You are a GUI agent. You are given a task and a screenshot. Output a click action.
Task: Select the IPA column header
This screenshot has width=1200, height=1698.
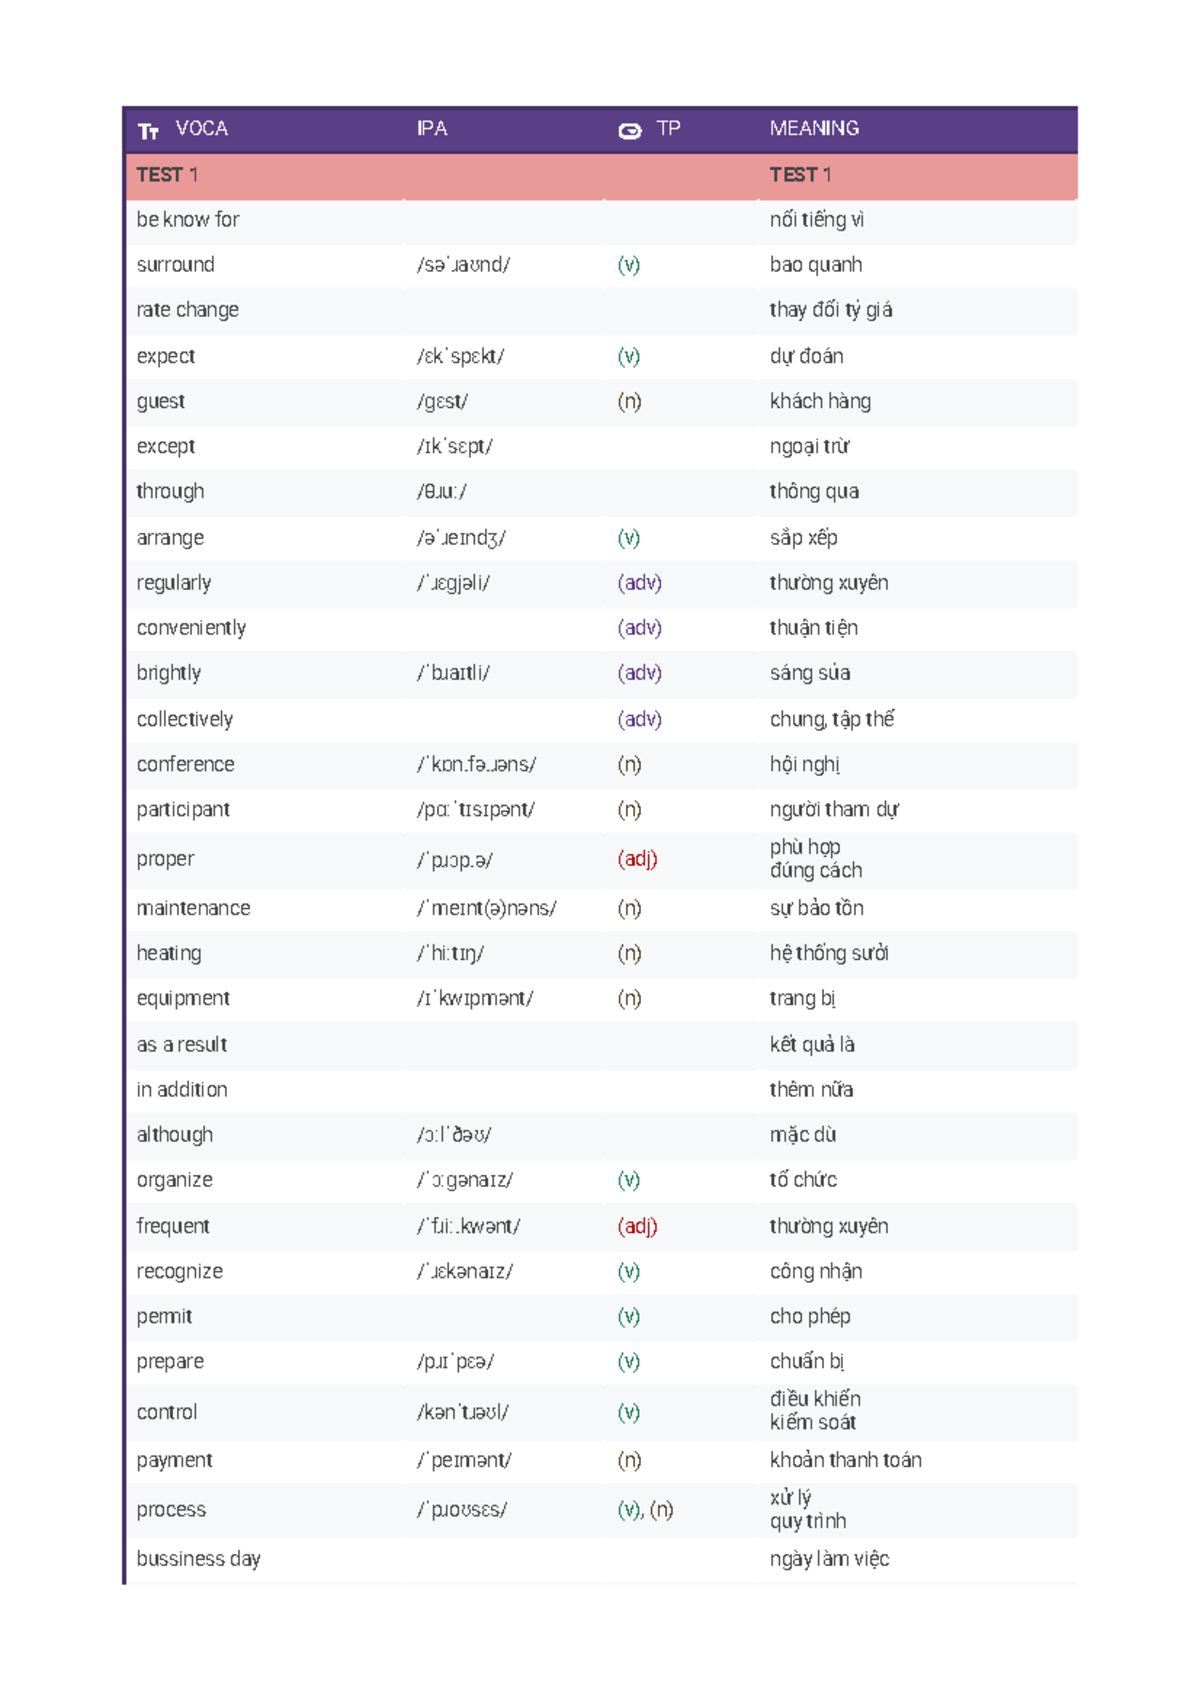point(432,129)
